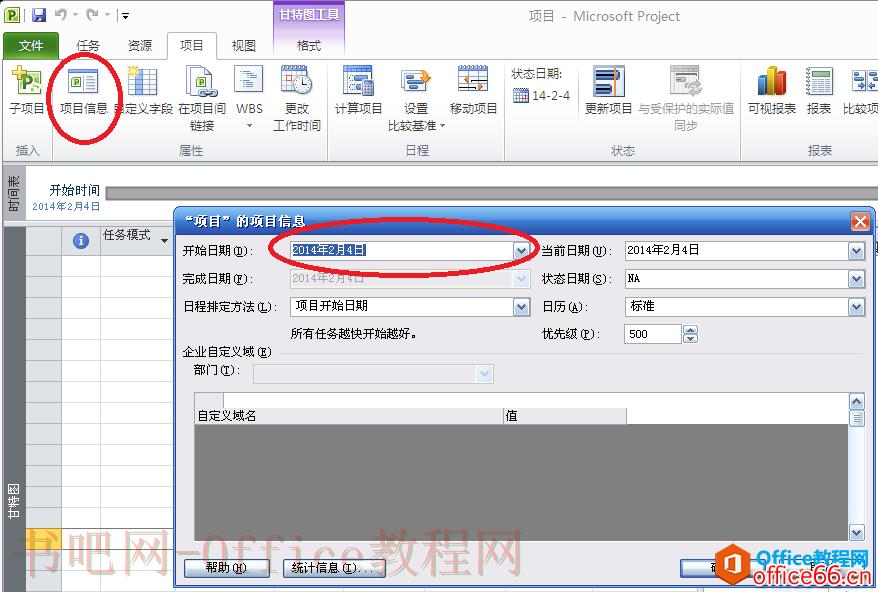This screenshot has height=592, width=878.
Task: Click Sync to Protected Actuals (与受保护的实际值同步) icon
Action: (686, 81)
